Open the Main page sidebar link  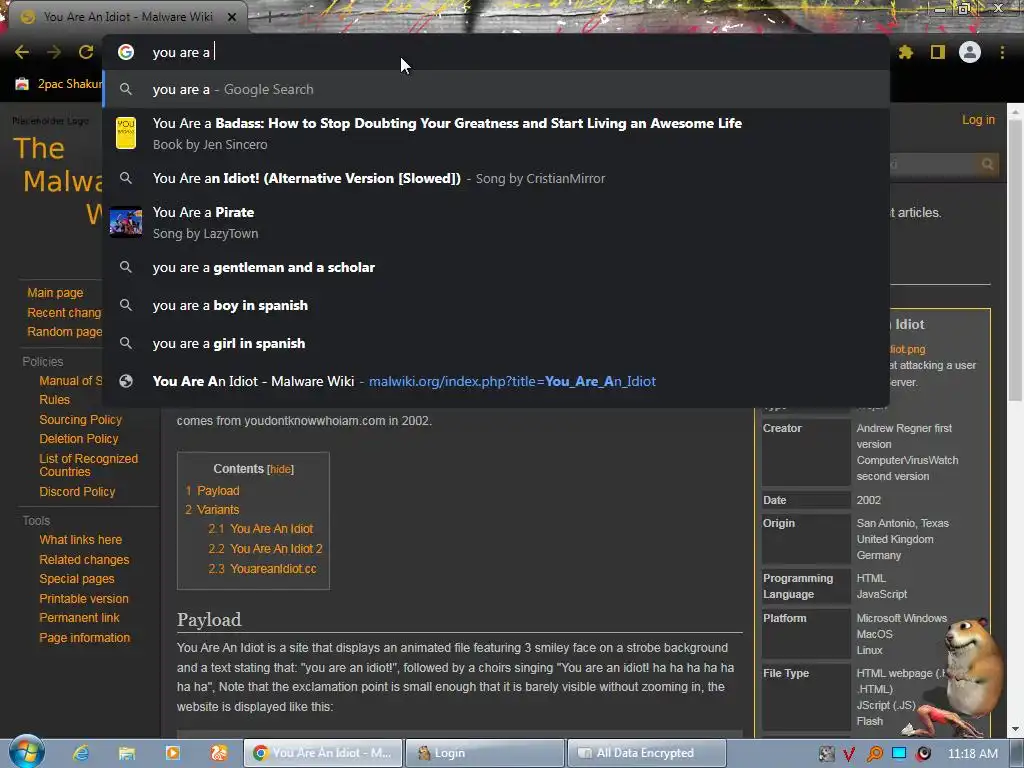click(x=55, y=293)
